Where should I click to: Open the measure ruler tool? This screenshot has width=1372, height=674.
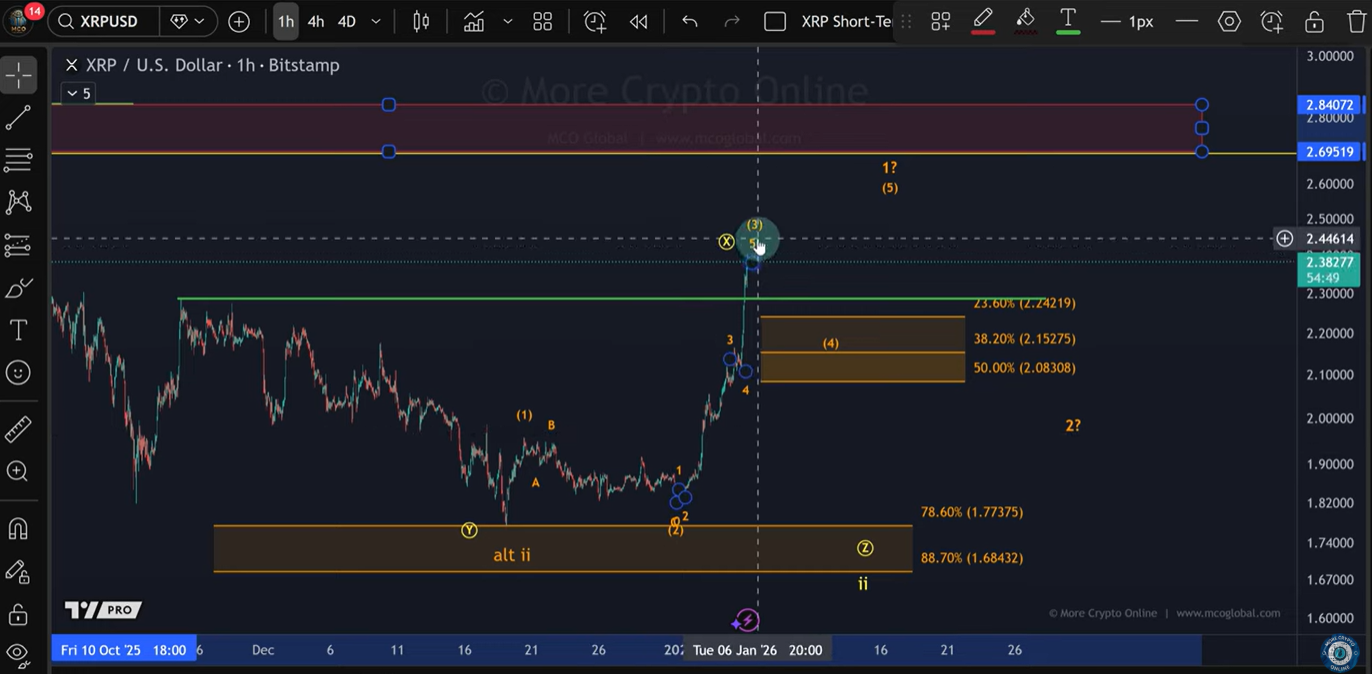click(20, 430)
